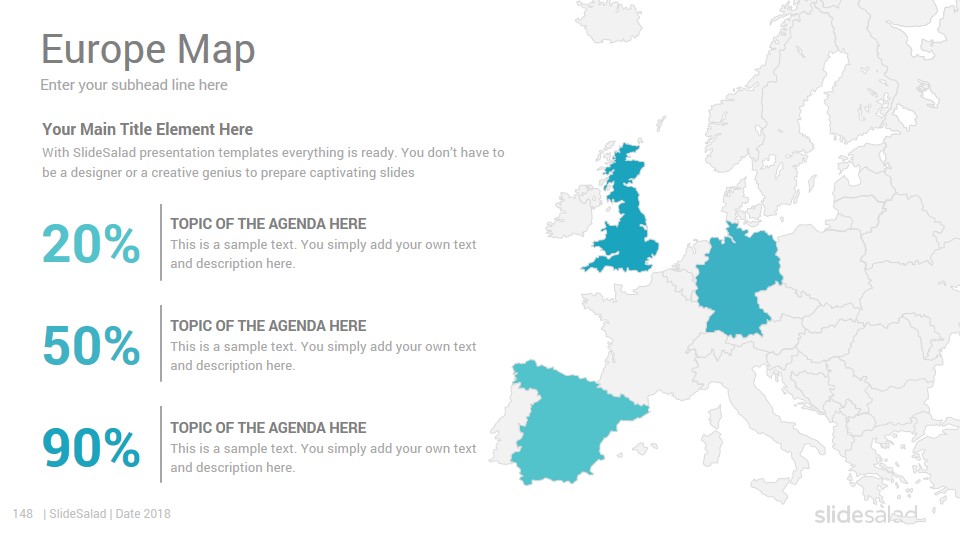Select the 20% percentage figure

pyautogui.click(x=91, y=244)
